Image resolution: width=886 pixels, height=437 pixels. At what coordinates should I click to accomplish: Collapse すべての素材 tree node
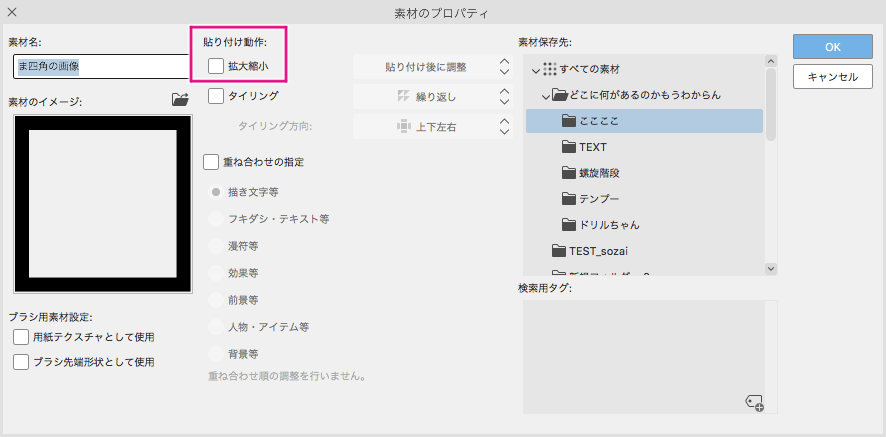(536, 70)
